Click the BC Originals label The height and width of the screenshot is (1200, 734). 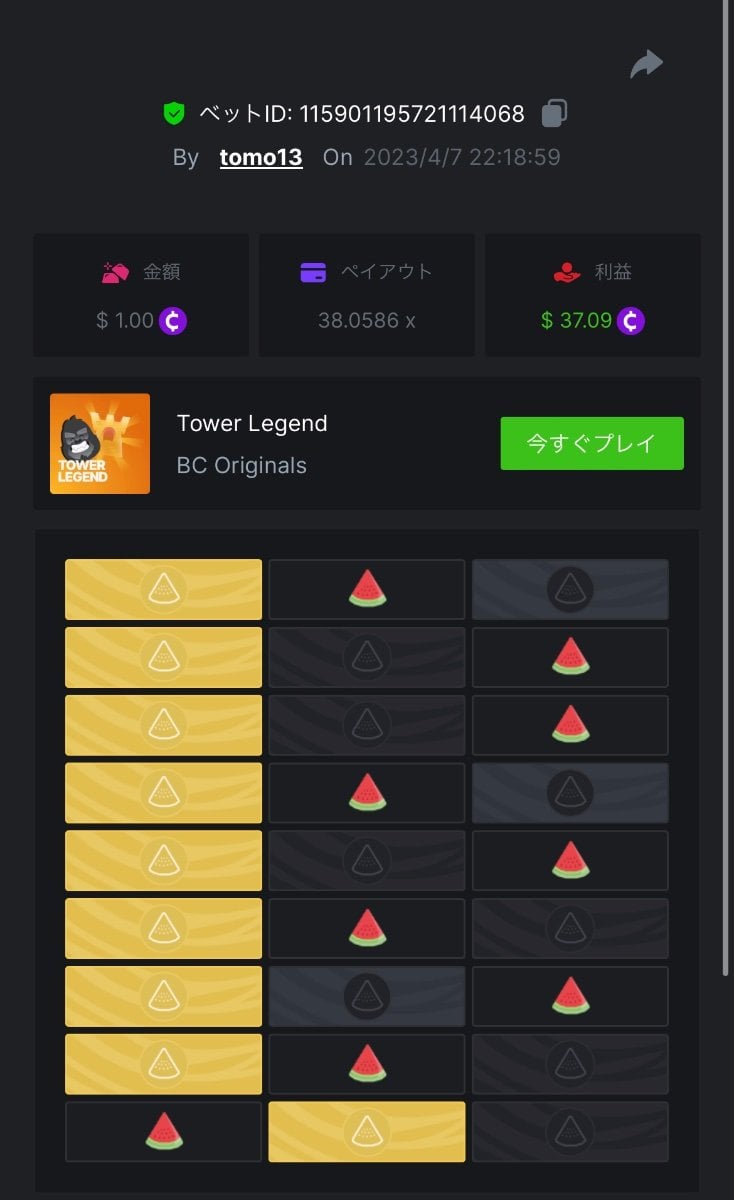[x=242, y=465]
